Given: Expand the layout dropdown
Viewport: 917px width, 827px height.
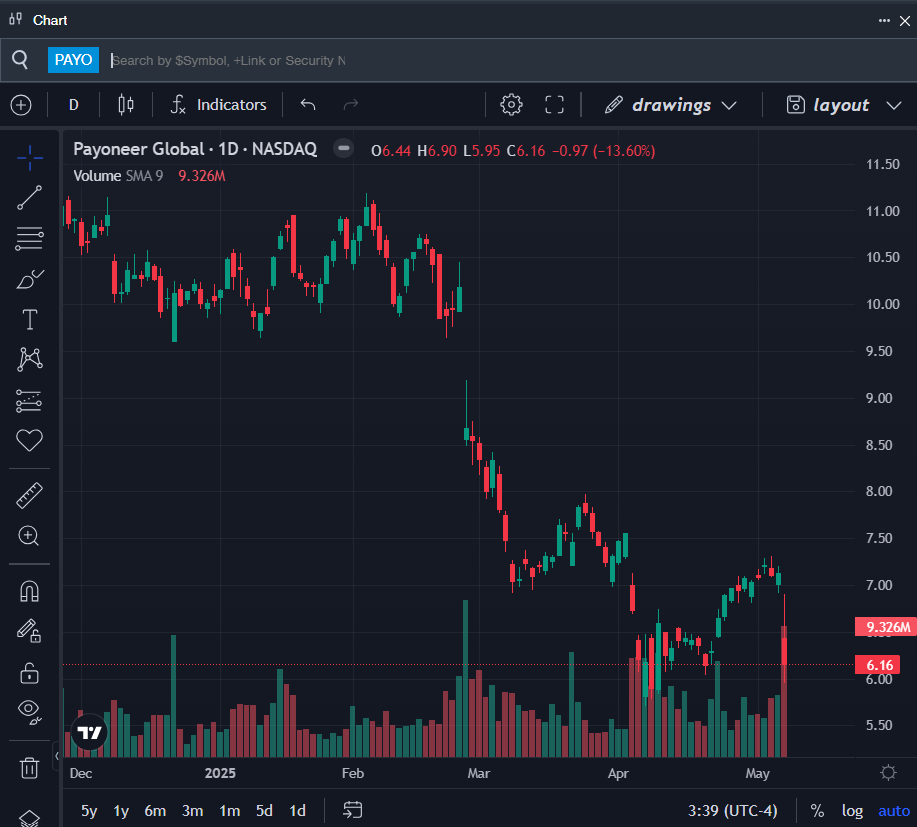Looking at the screenshot, I should [843, 105].
